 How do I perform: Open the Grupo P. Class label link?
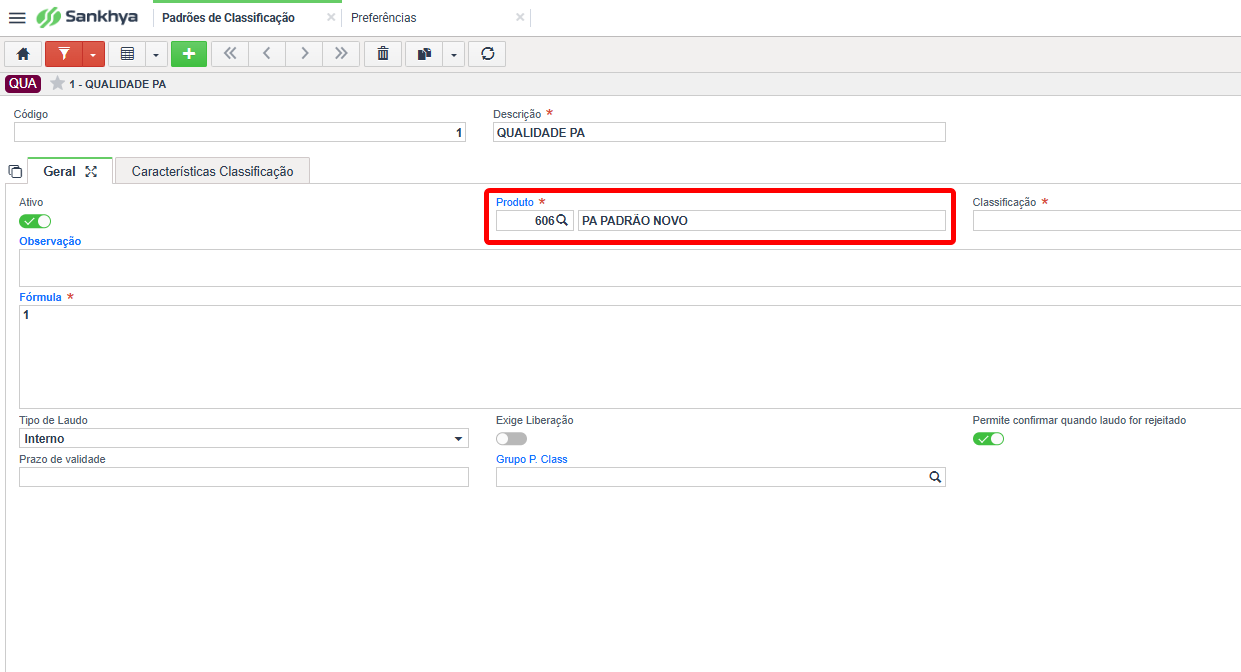pyautogui.click(x=532, y=459)
